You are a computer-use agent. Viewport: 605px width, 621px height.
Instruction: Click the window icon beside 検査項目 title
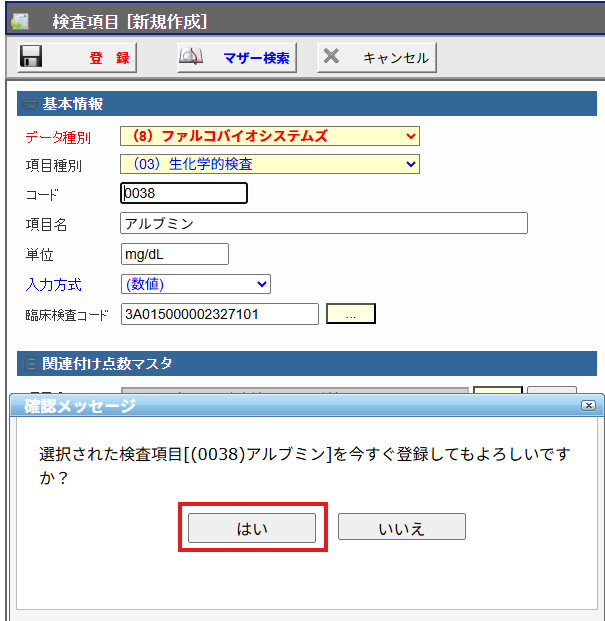point(21,21)
